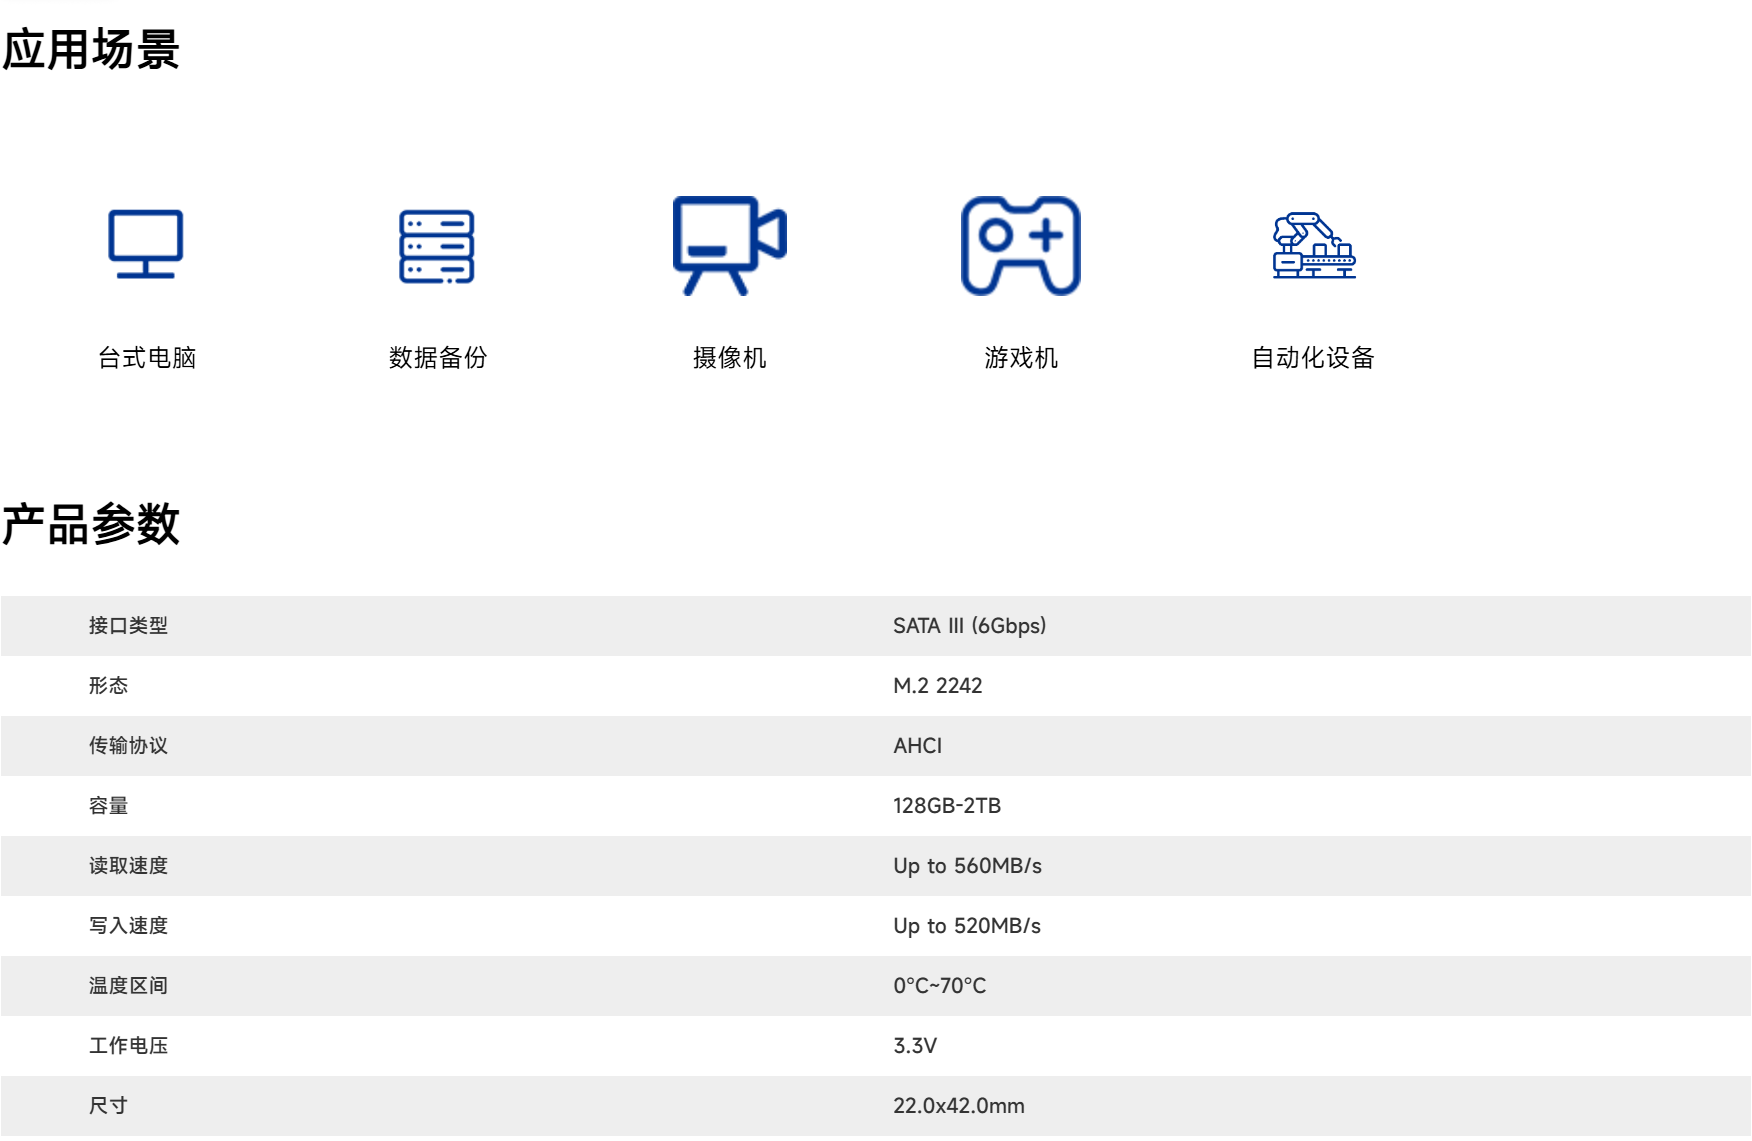Click the Up to 560MB/s read speed

point(967,866)
